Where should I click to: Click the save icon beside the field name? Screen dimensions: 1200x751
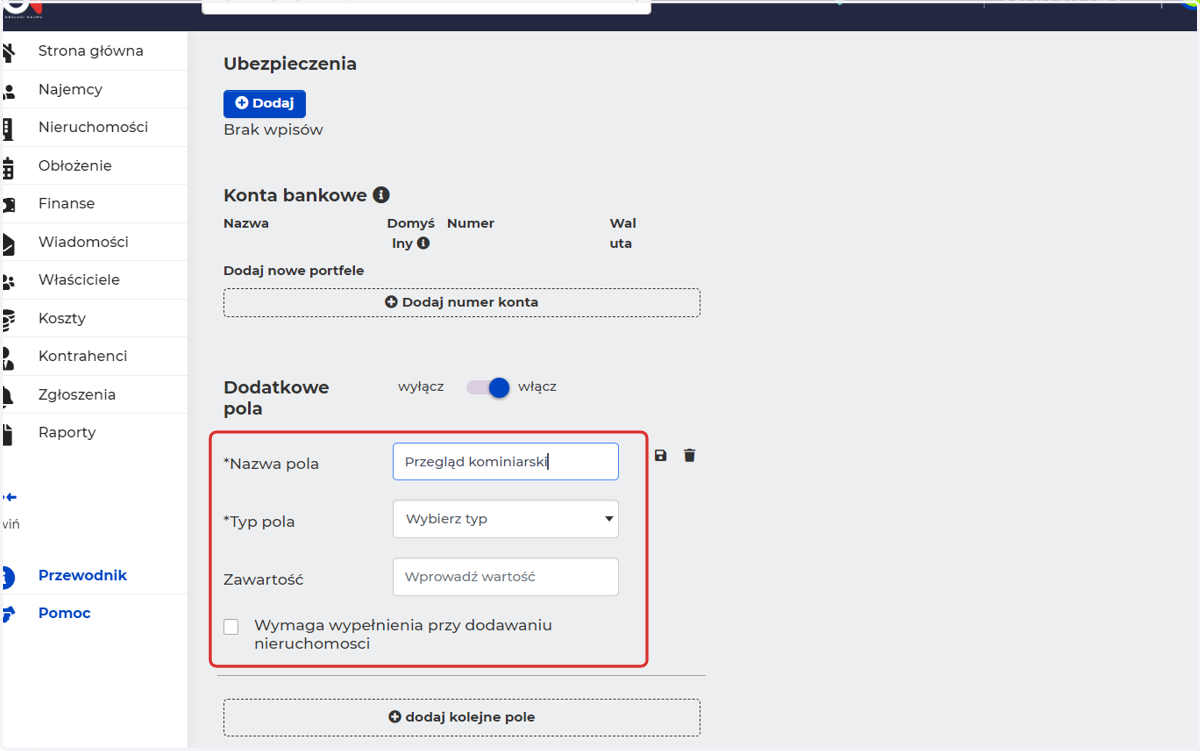[x=660, y=455]
